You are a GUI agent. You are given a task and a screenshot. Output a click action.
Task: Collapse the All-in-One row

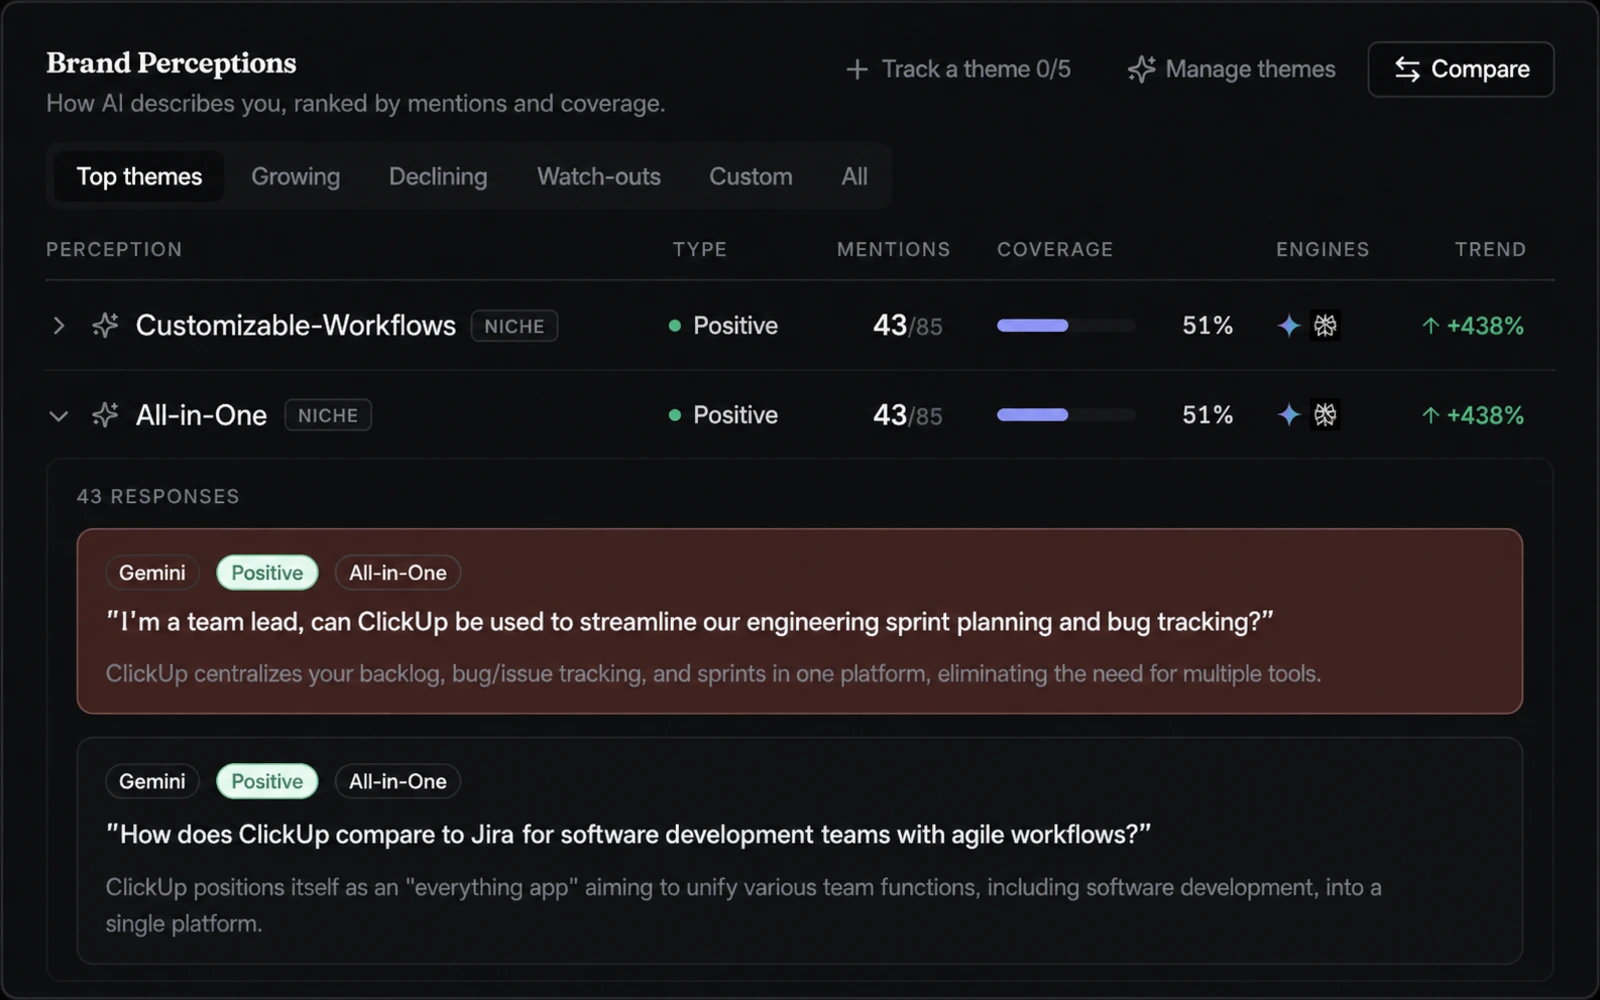[59, 416]
